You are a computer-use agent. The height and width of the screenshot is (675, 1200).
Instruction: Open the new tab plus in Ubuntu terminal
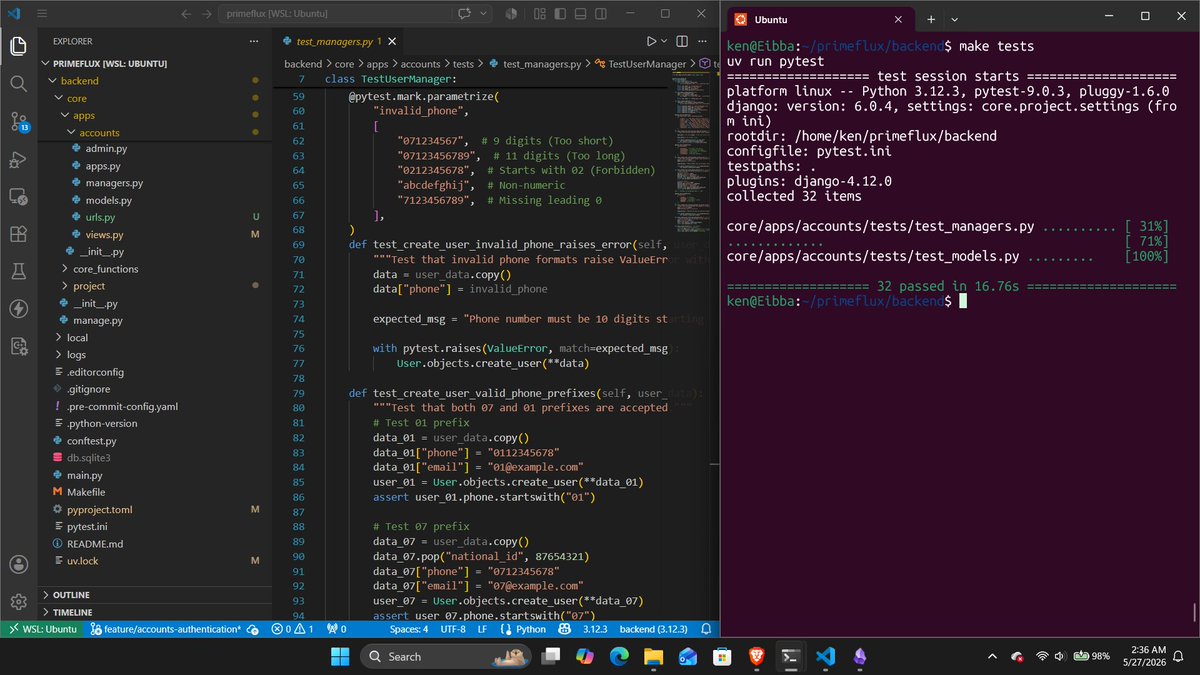pos(930,19)
